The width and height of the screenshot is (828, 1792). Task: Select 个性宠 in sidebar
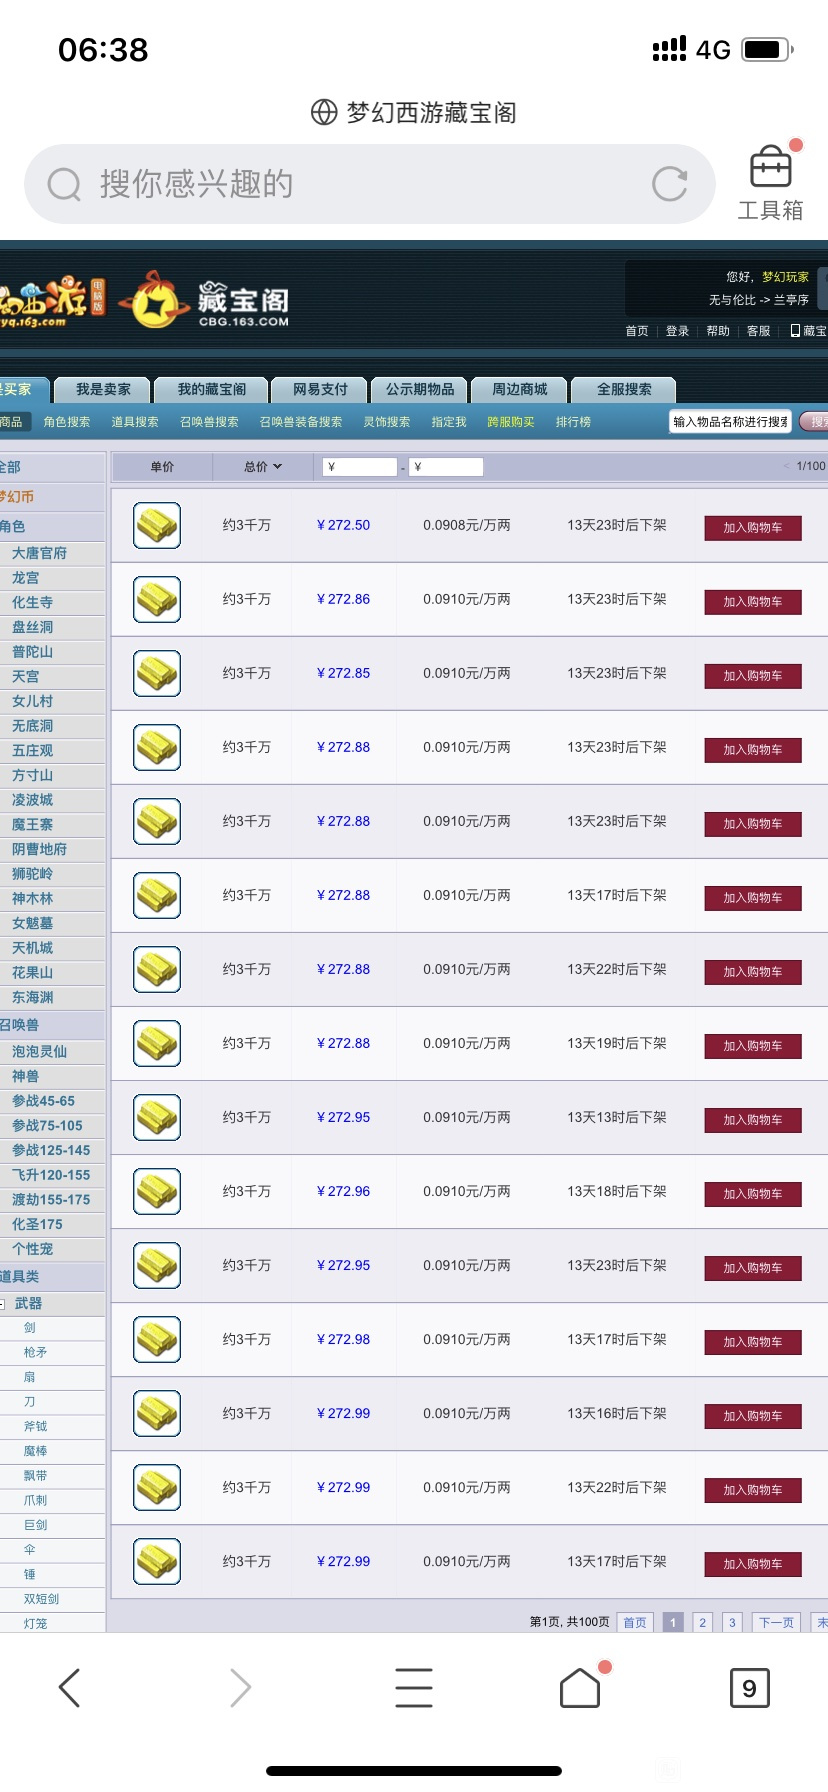point(33,1249)
